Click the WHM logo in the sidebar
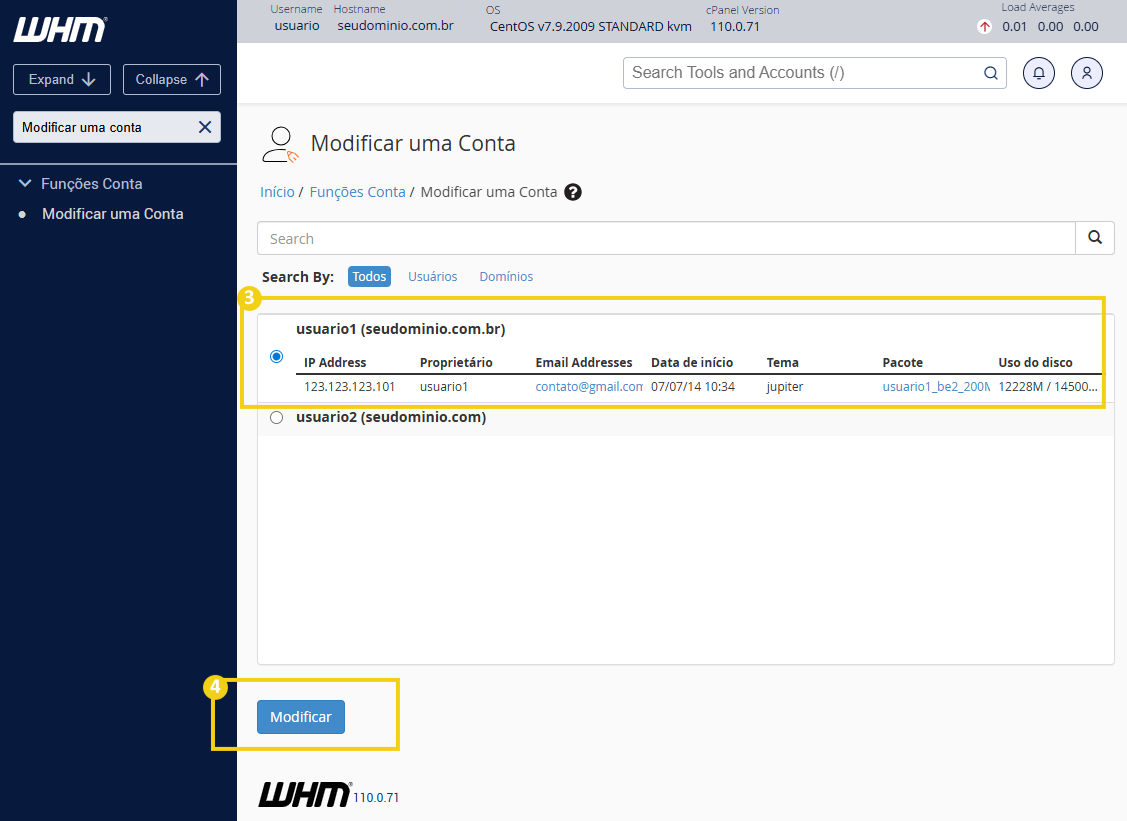Viewport: 1127px width, 821px height. click(x=60, y=29)
